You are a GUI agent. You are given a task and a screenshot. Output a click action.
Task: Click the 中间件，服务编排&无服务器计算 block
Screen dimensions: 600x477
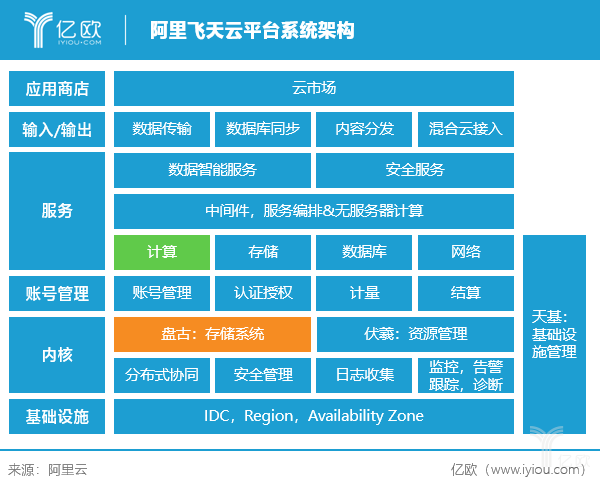tap(314, 211)
